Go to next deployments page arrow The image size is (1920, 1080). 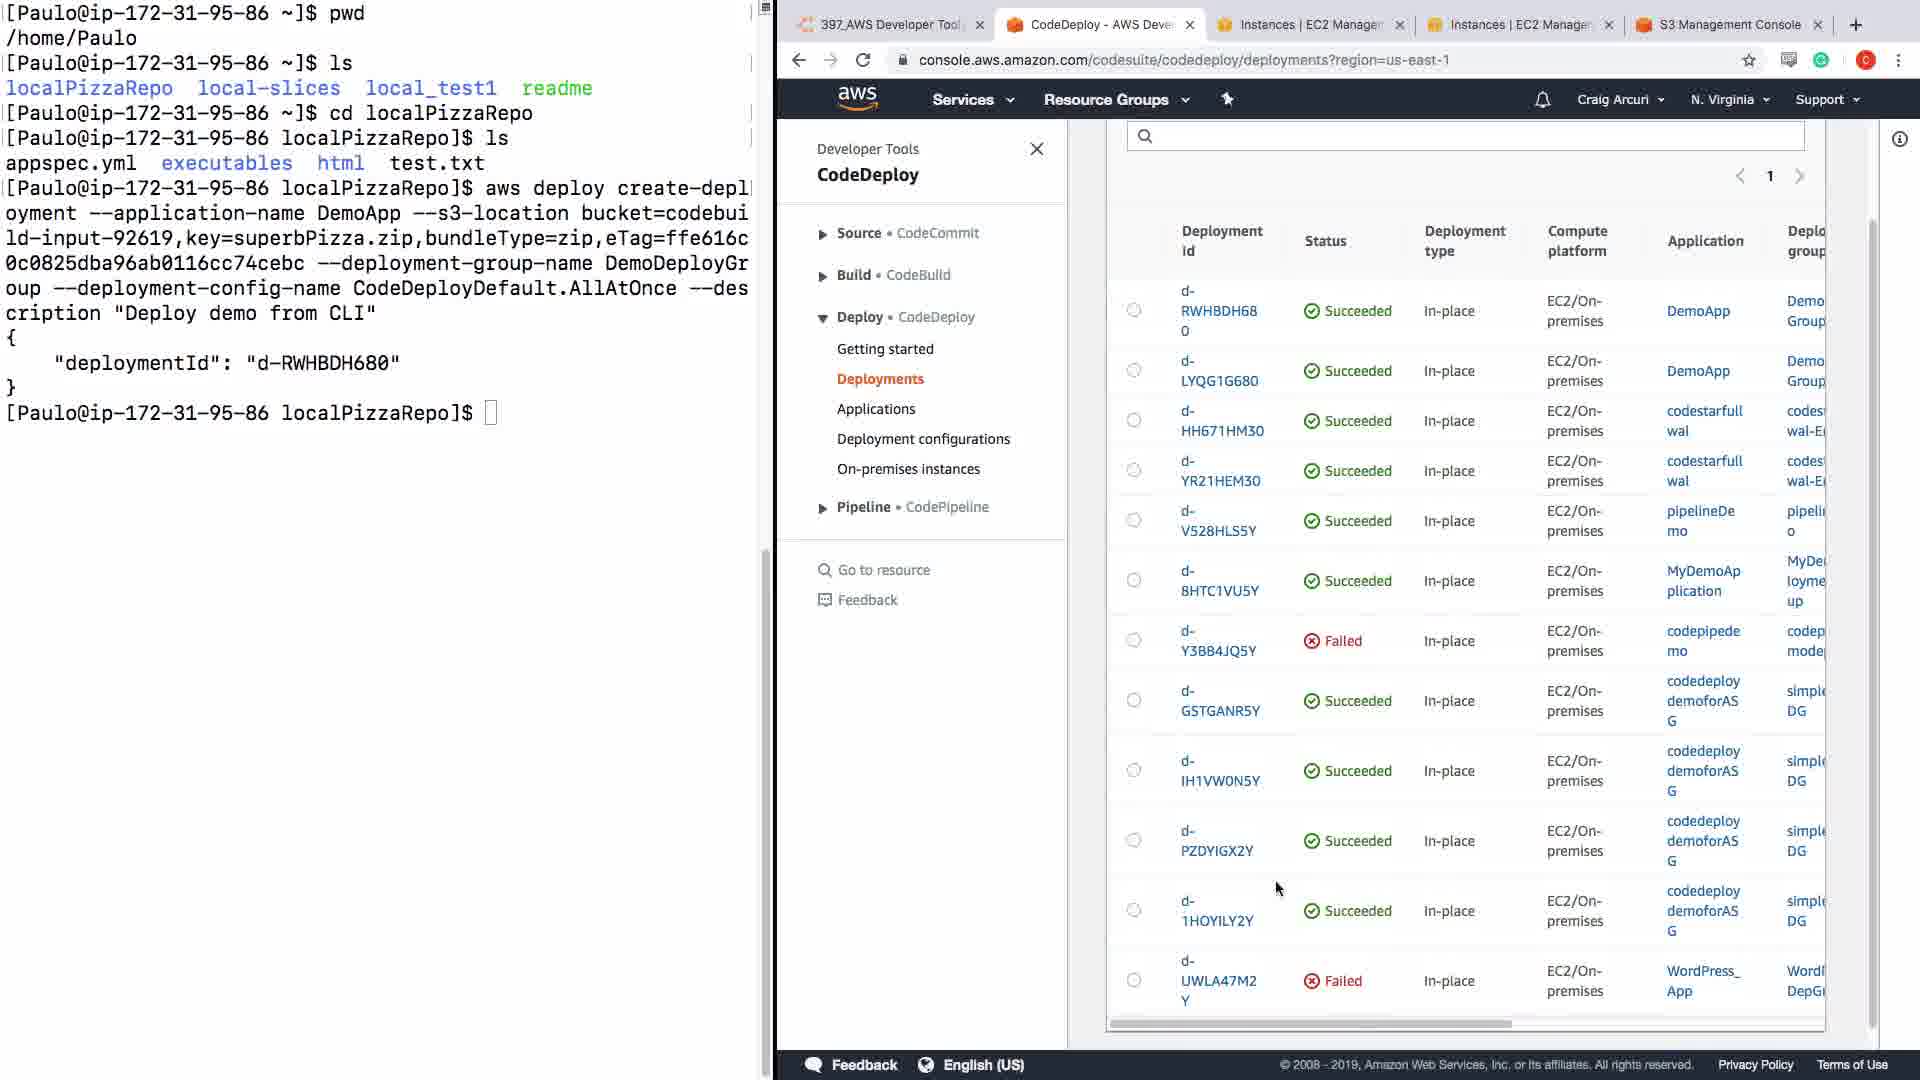click(x=1799, y=176)
